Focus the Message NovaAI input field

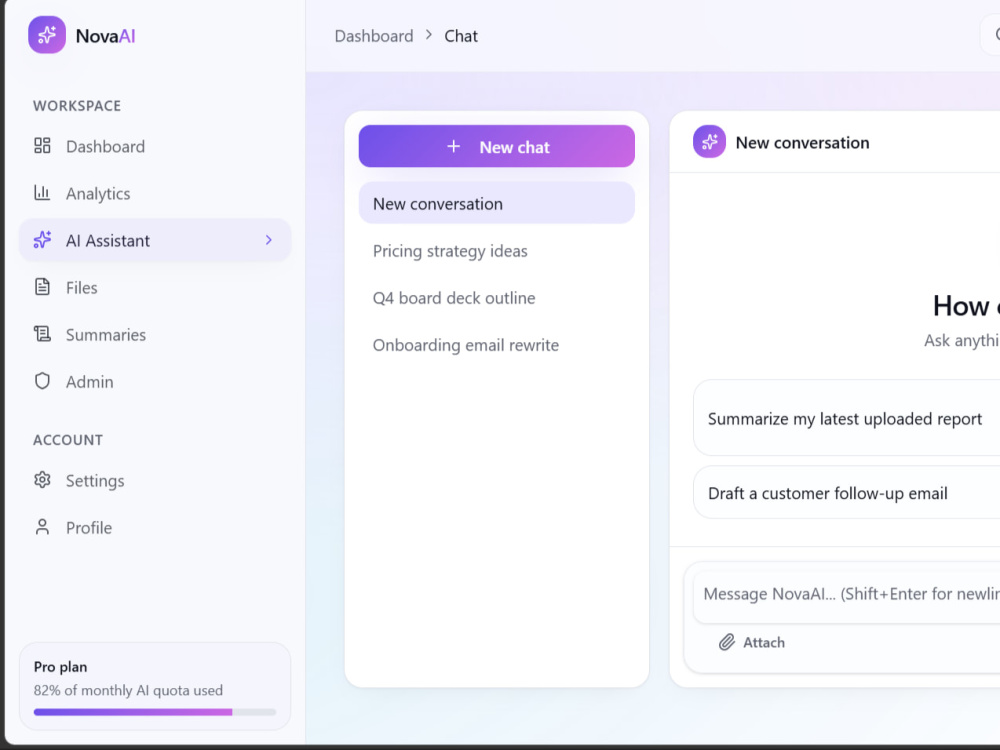846,594
